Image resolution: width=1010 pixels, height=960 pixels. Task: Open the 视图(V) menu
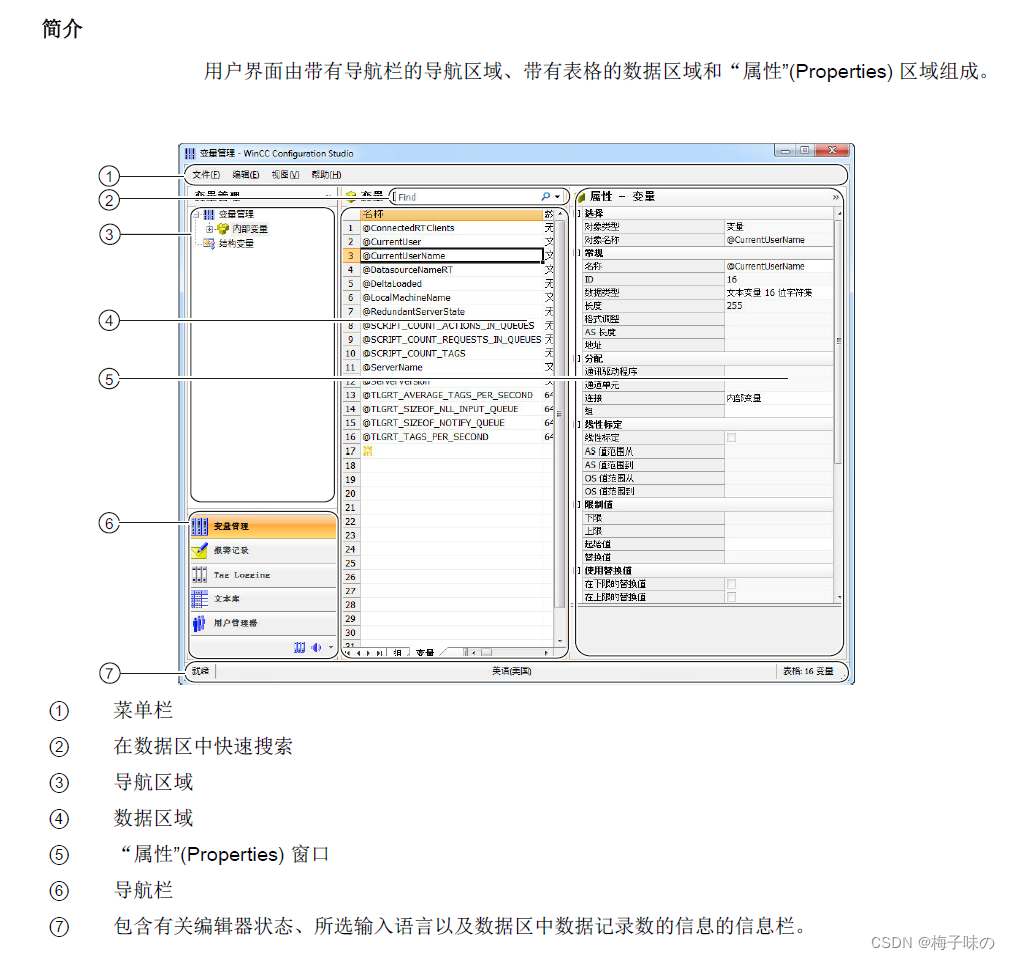[x=285, y=175]
